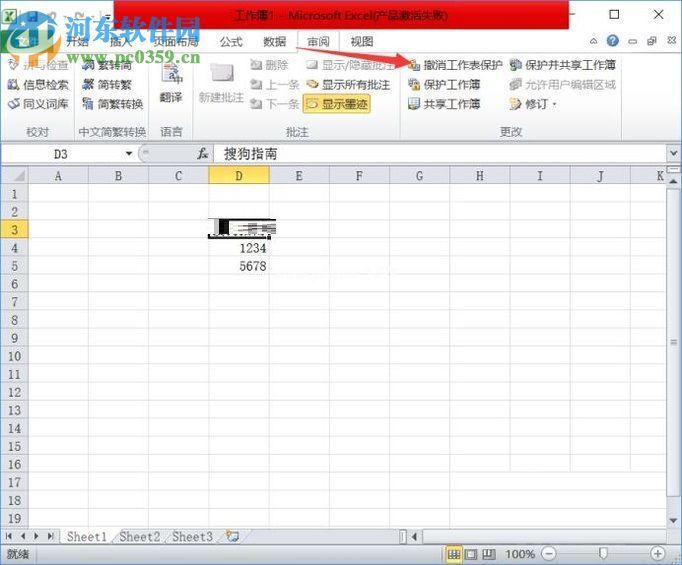Open the 翻译 tool
The image size is (682, 565).
tap(171, 83)
